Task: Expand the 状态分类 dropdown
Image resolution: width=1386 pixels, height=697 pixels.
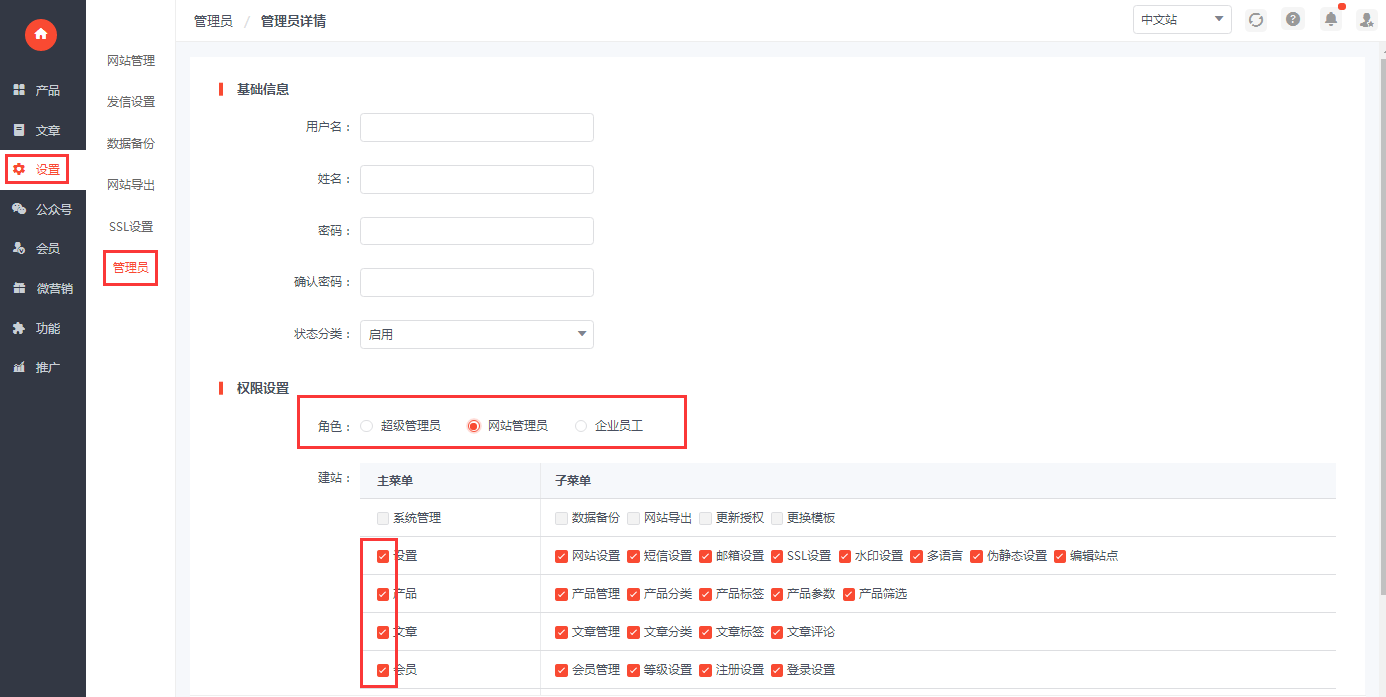Action: 477,334
